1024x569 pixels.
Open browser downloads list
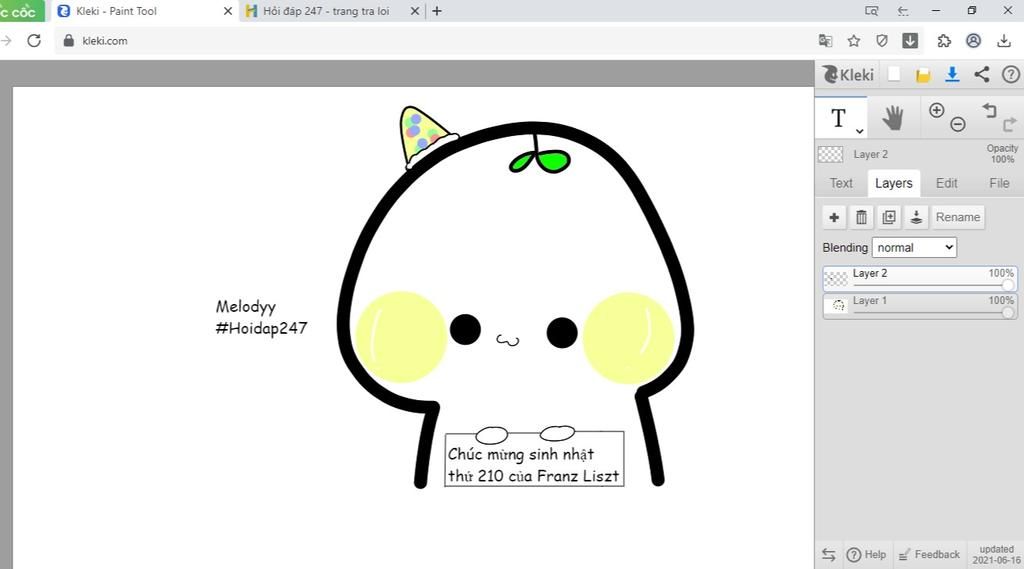pyautogui.click(x=1004, y=41)
